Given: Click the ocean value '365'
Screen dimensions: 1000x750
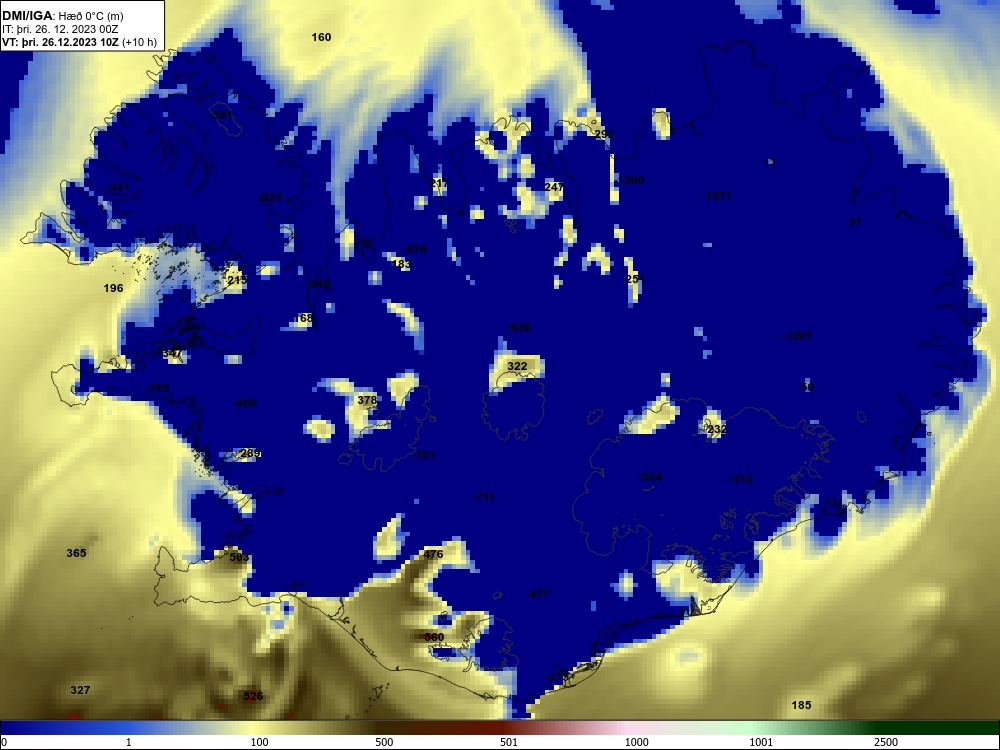Looking at the screenshot, I should click(77, 553).
